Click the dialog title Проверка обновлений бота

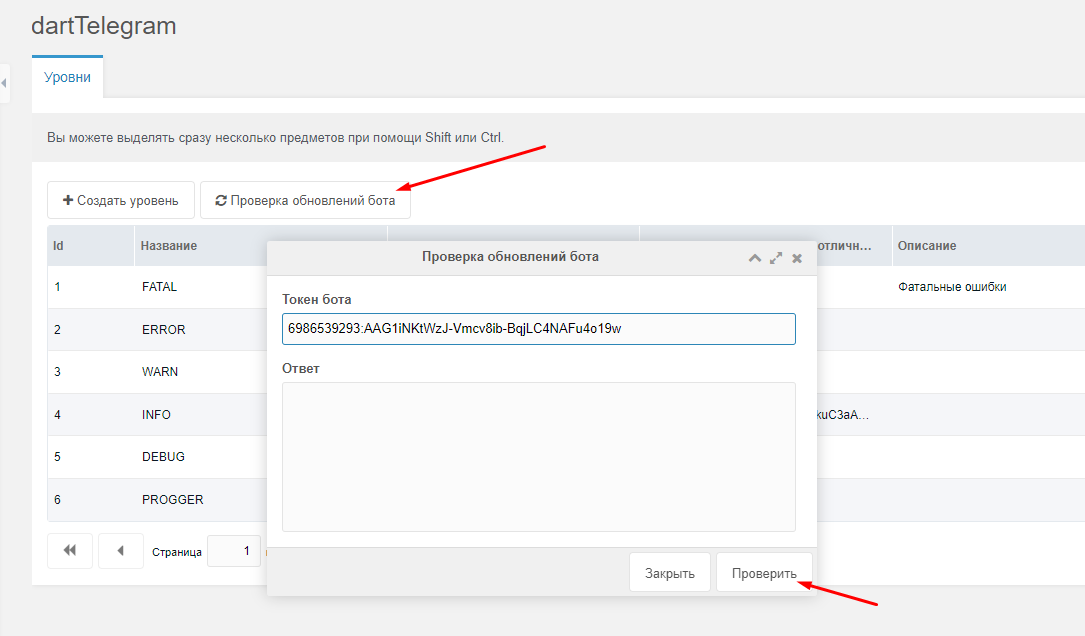click(x=511, y=257)
